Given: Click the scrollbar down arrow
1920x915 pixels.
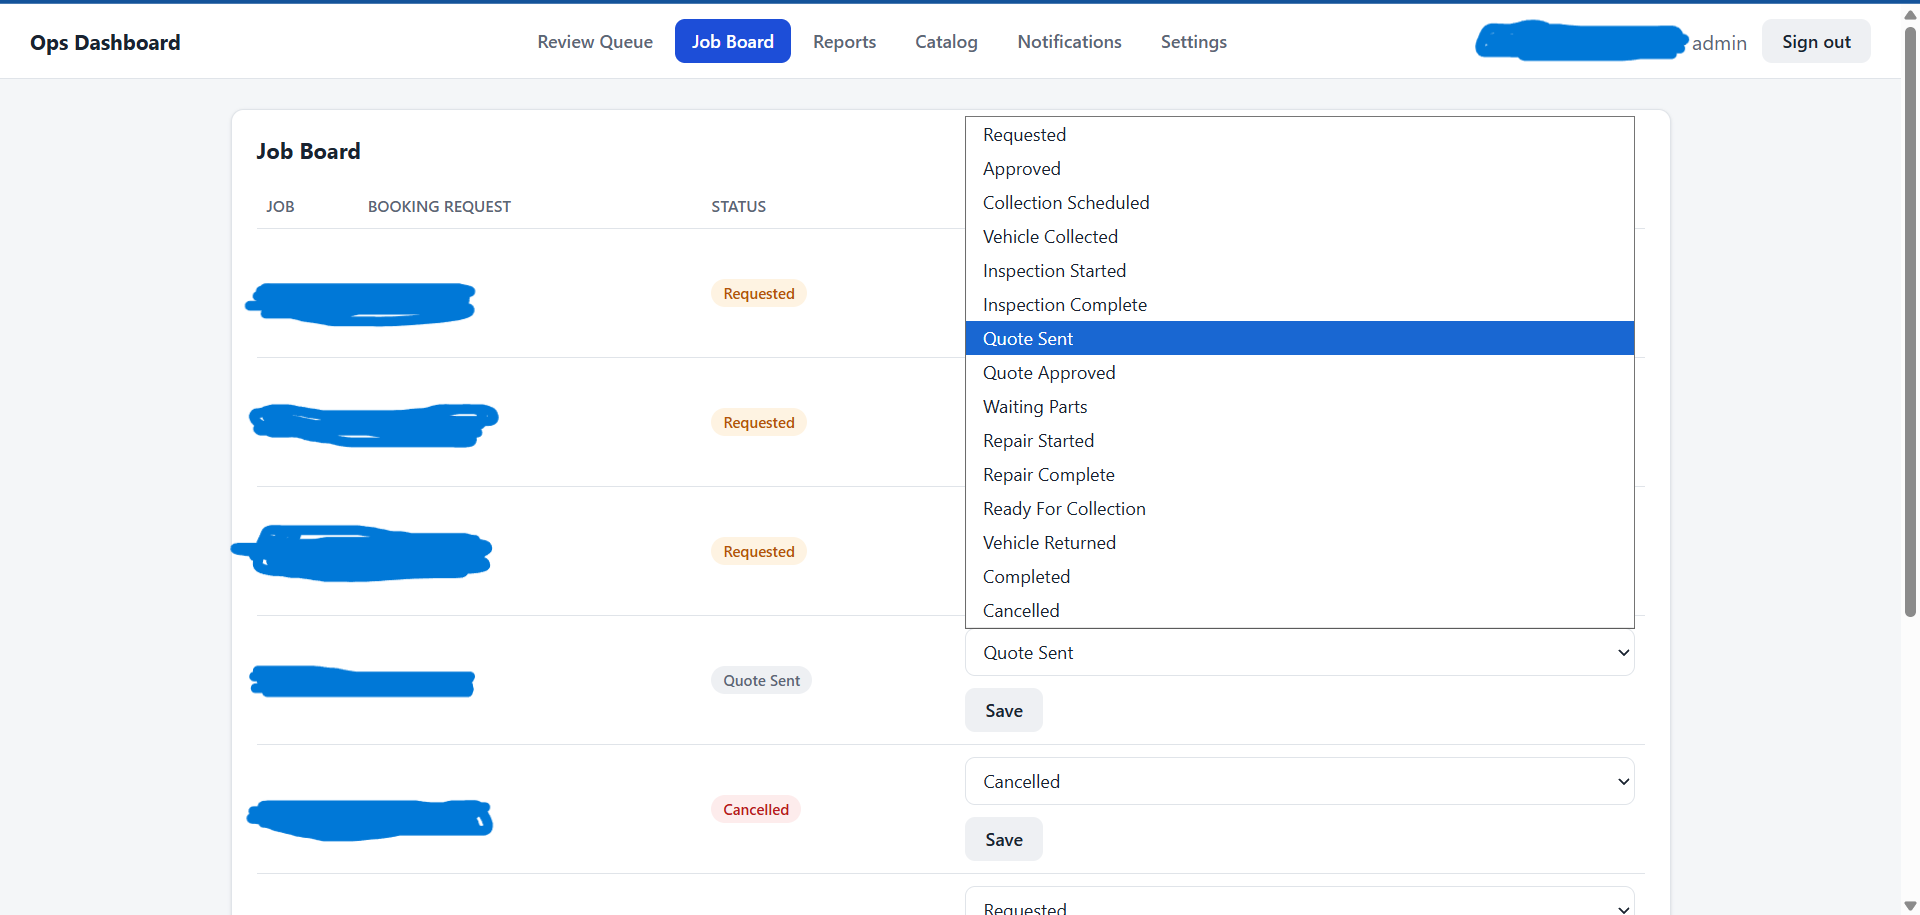Looking at the screenshot, I should (1910, 906).
